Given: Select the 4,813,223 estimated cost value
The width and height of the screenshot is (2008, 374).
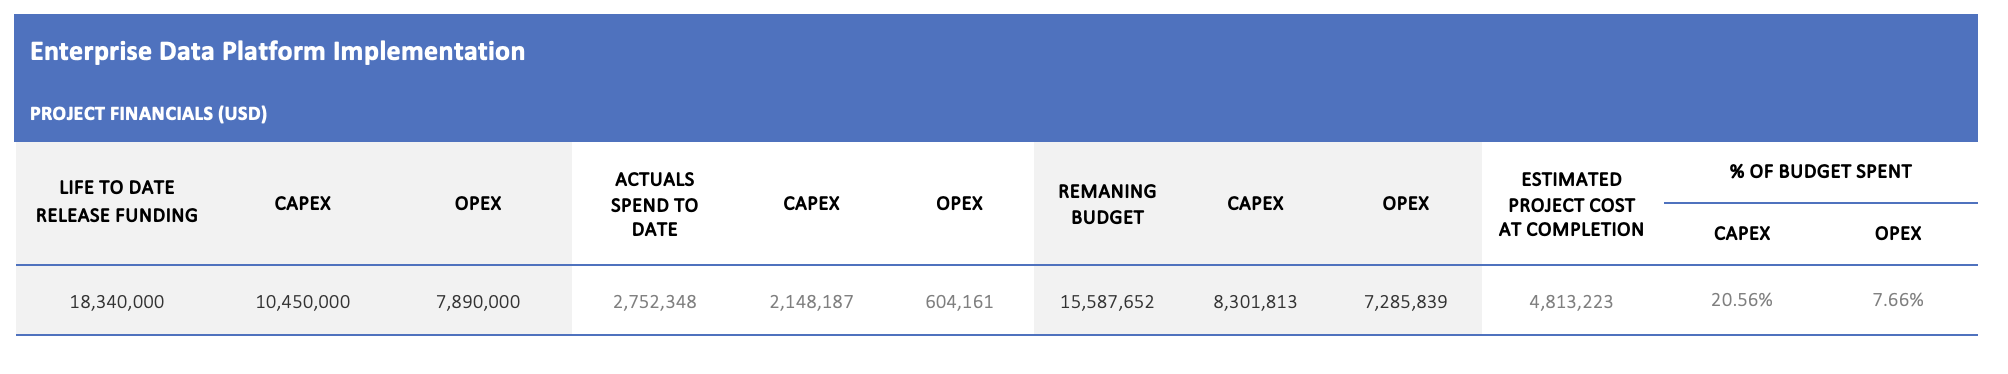Looking at the screenshot, I should 1571,301.
